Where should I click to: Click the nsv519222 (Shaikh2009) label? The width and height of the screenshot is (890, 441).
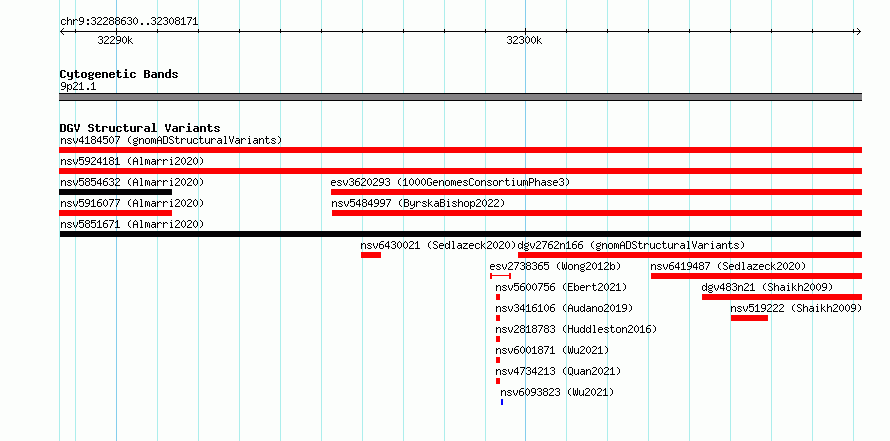coord(796,308)
